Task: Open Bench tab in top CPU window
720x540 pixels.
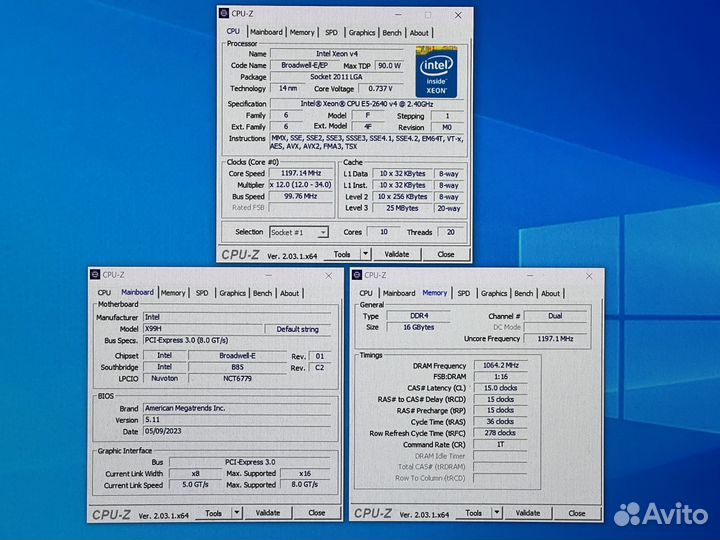Action: 392,33
